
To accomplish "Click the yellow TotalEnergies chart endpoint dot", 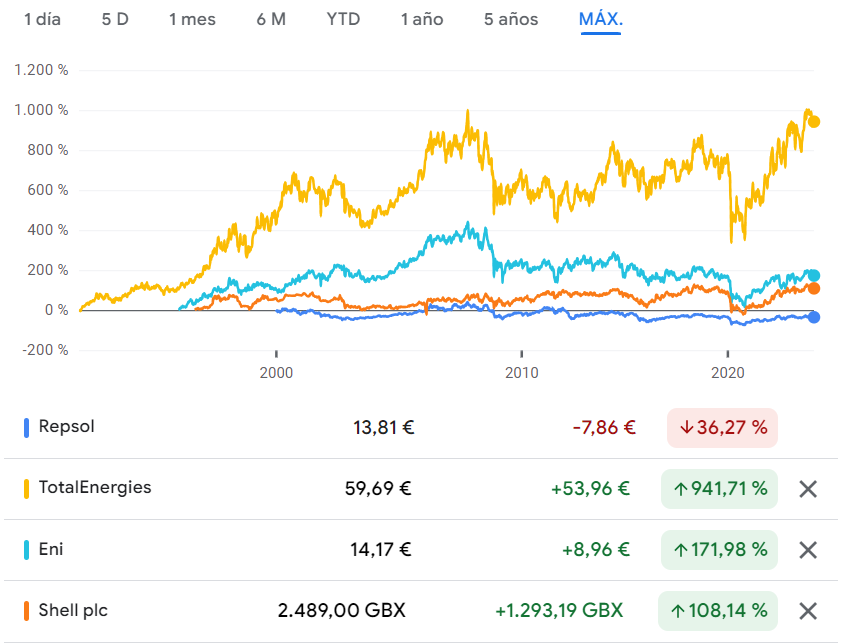I will tap(814, 122).
